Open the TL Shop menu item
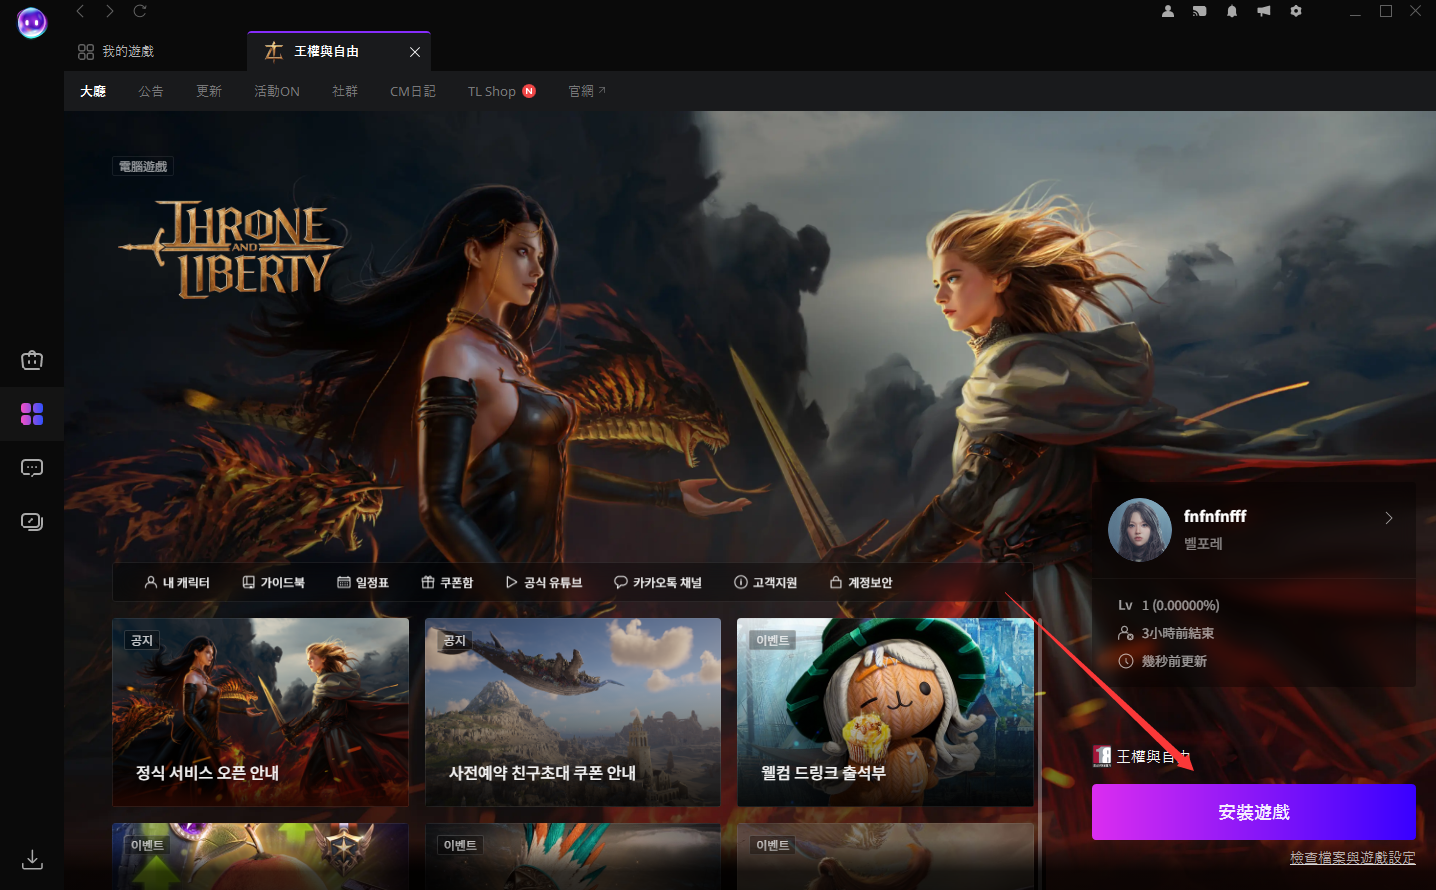The height and width of the screenshot is (890, 1436). 492,91
